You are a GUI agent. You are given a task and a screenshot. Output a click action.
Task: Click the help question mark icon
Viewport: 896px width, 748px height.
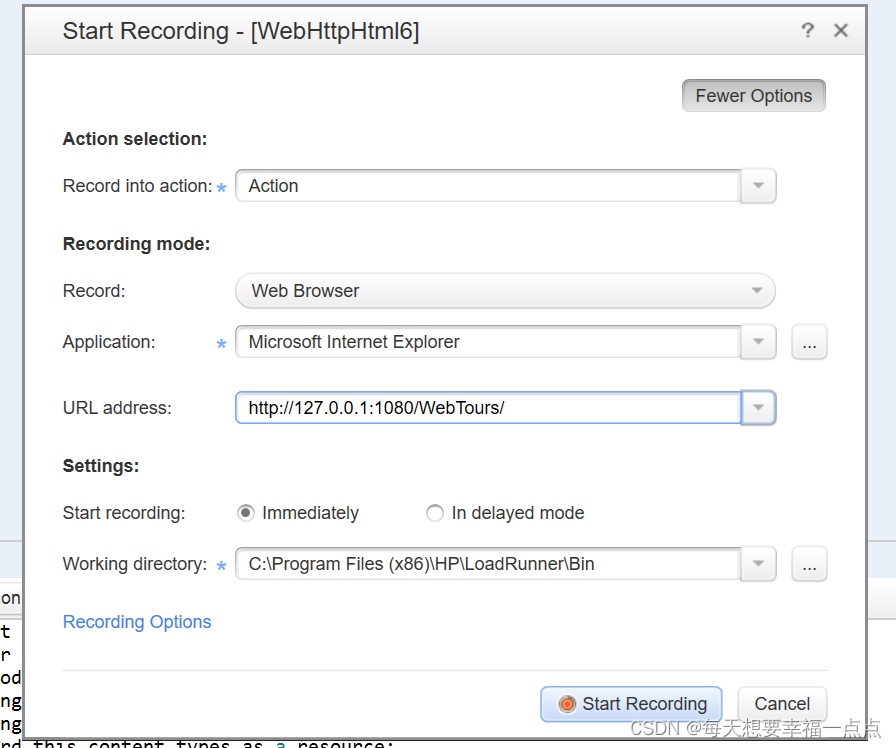[808, 31]
